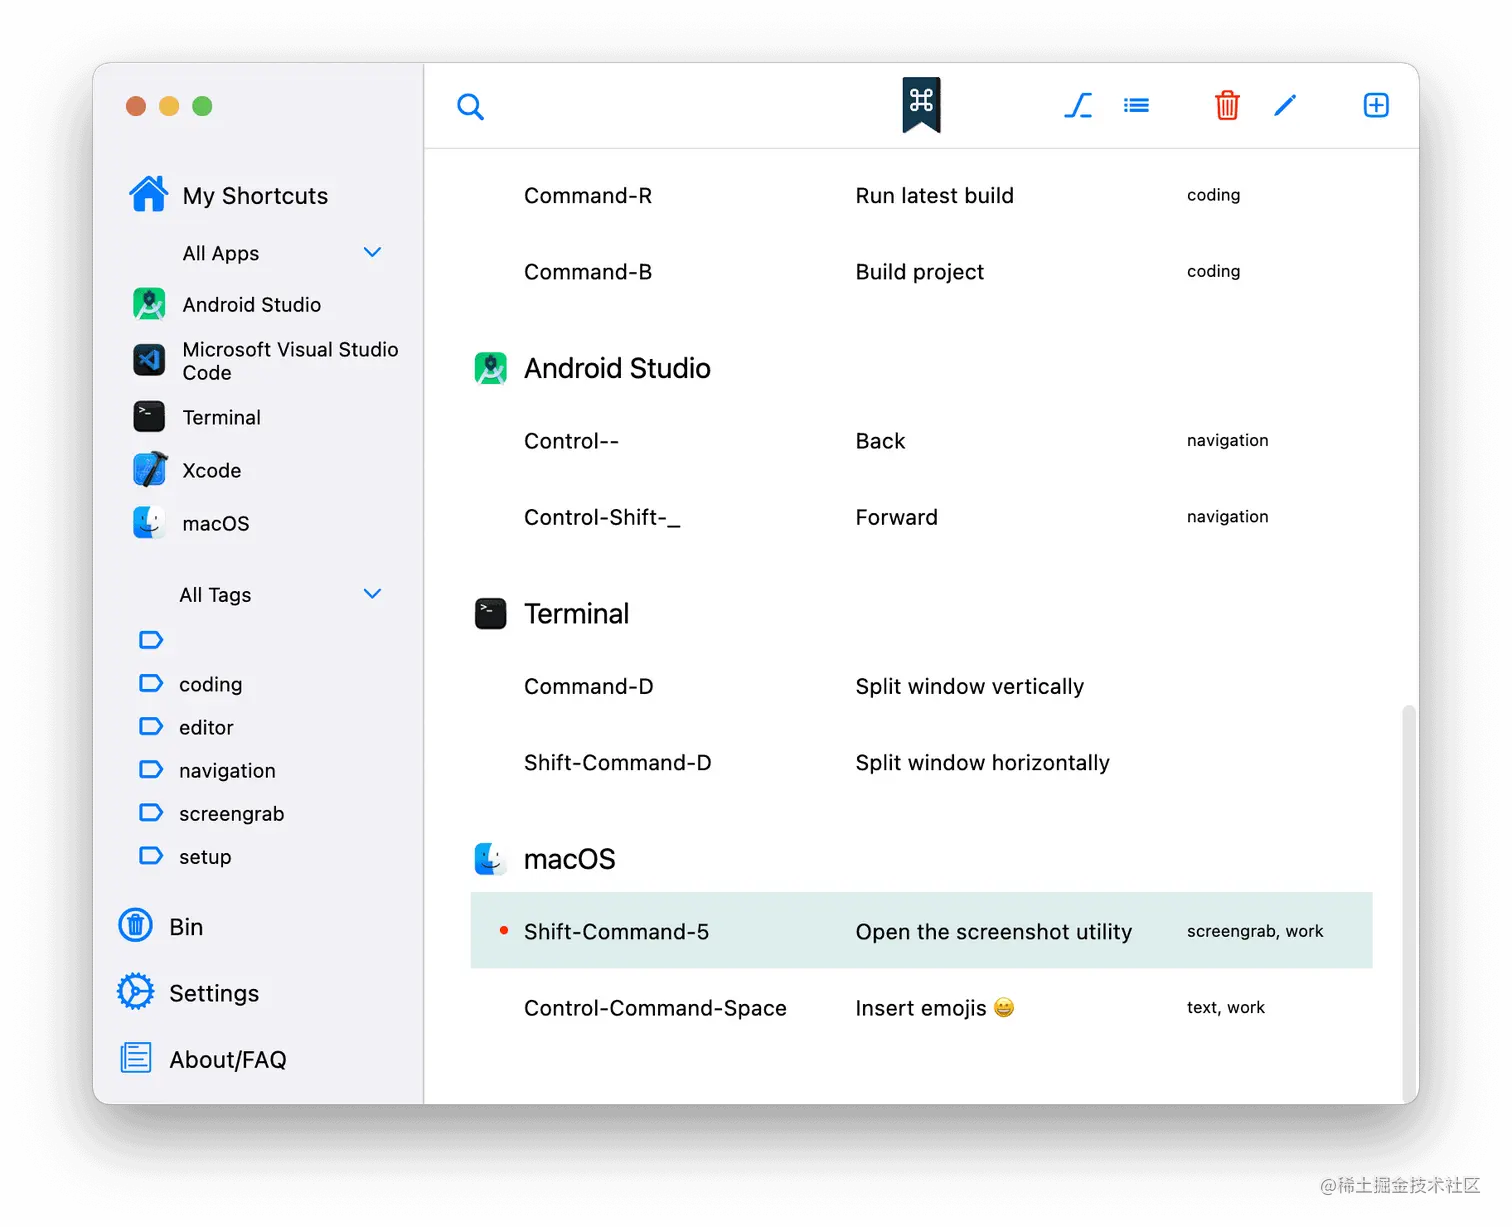Click 'Split window vertically' description
Screen dimensions: 1512x1227
coord(969,686)
